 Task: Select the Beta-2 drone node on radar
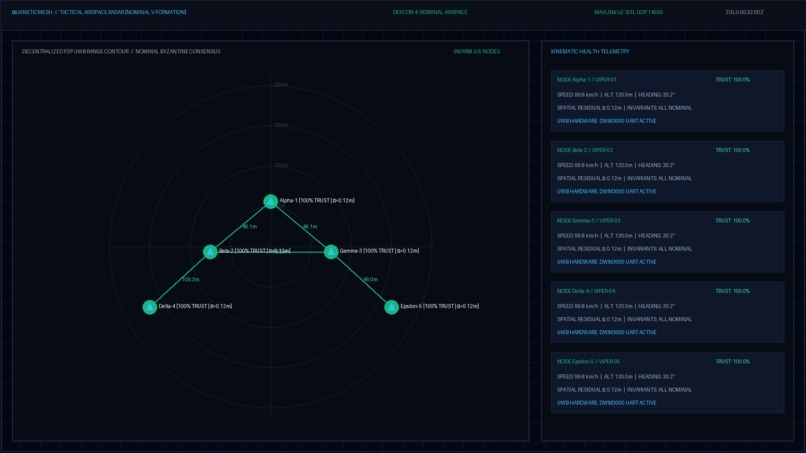(x=210, y=251)
